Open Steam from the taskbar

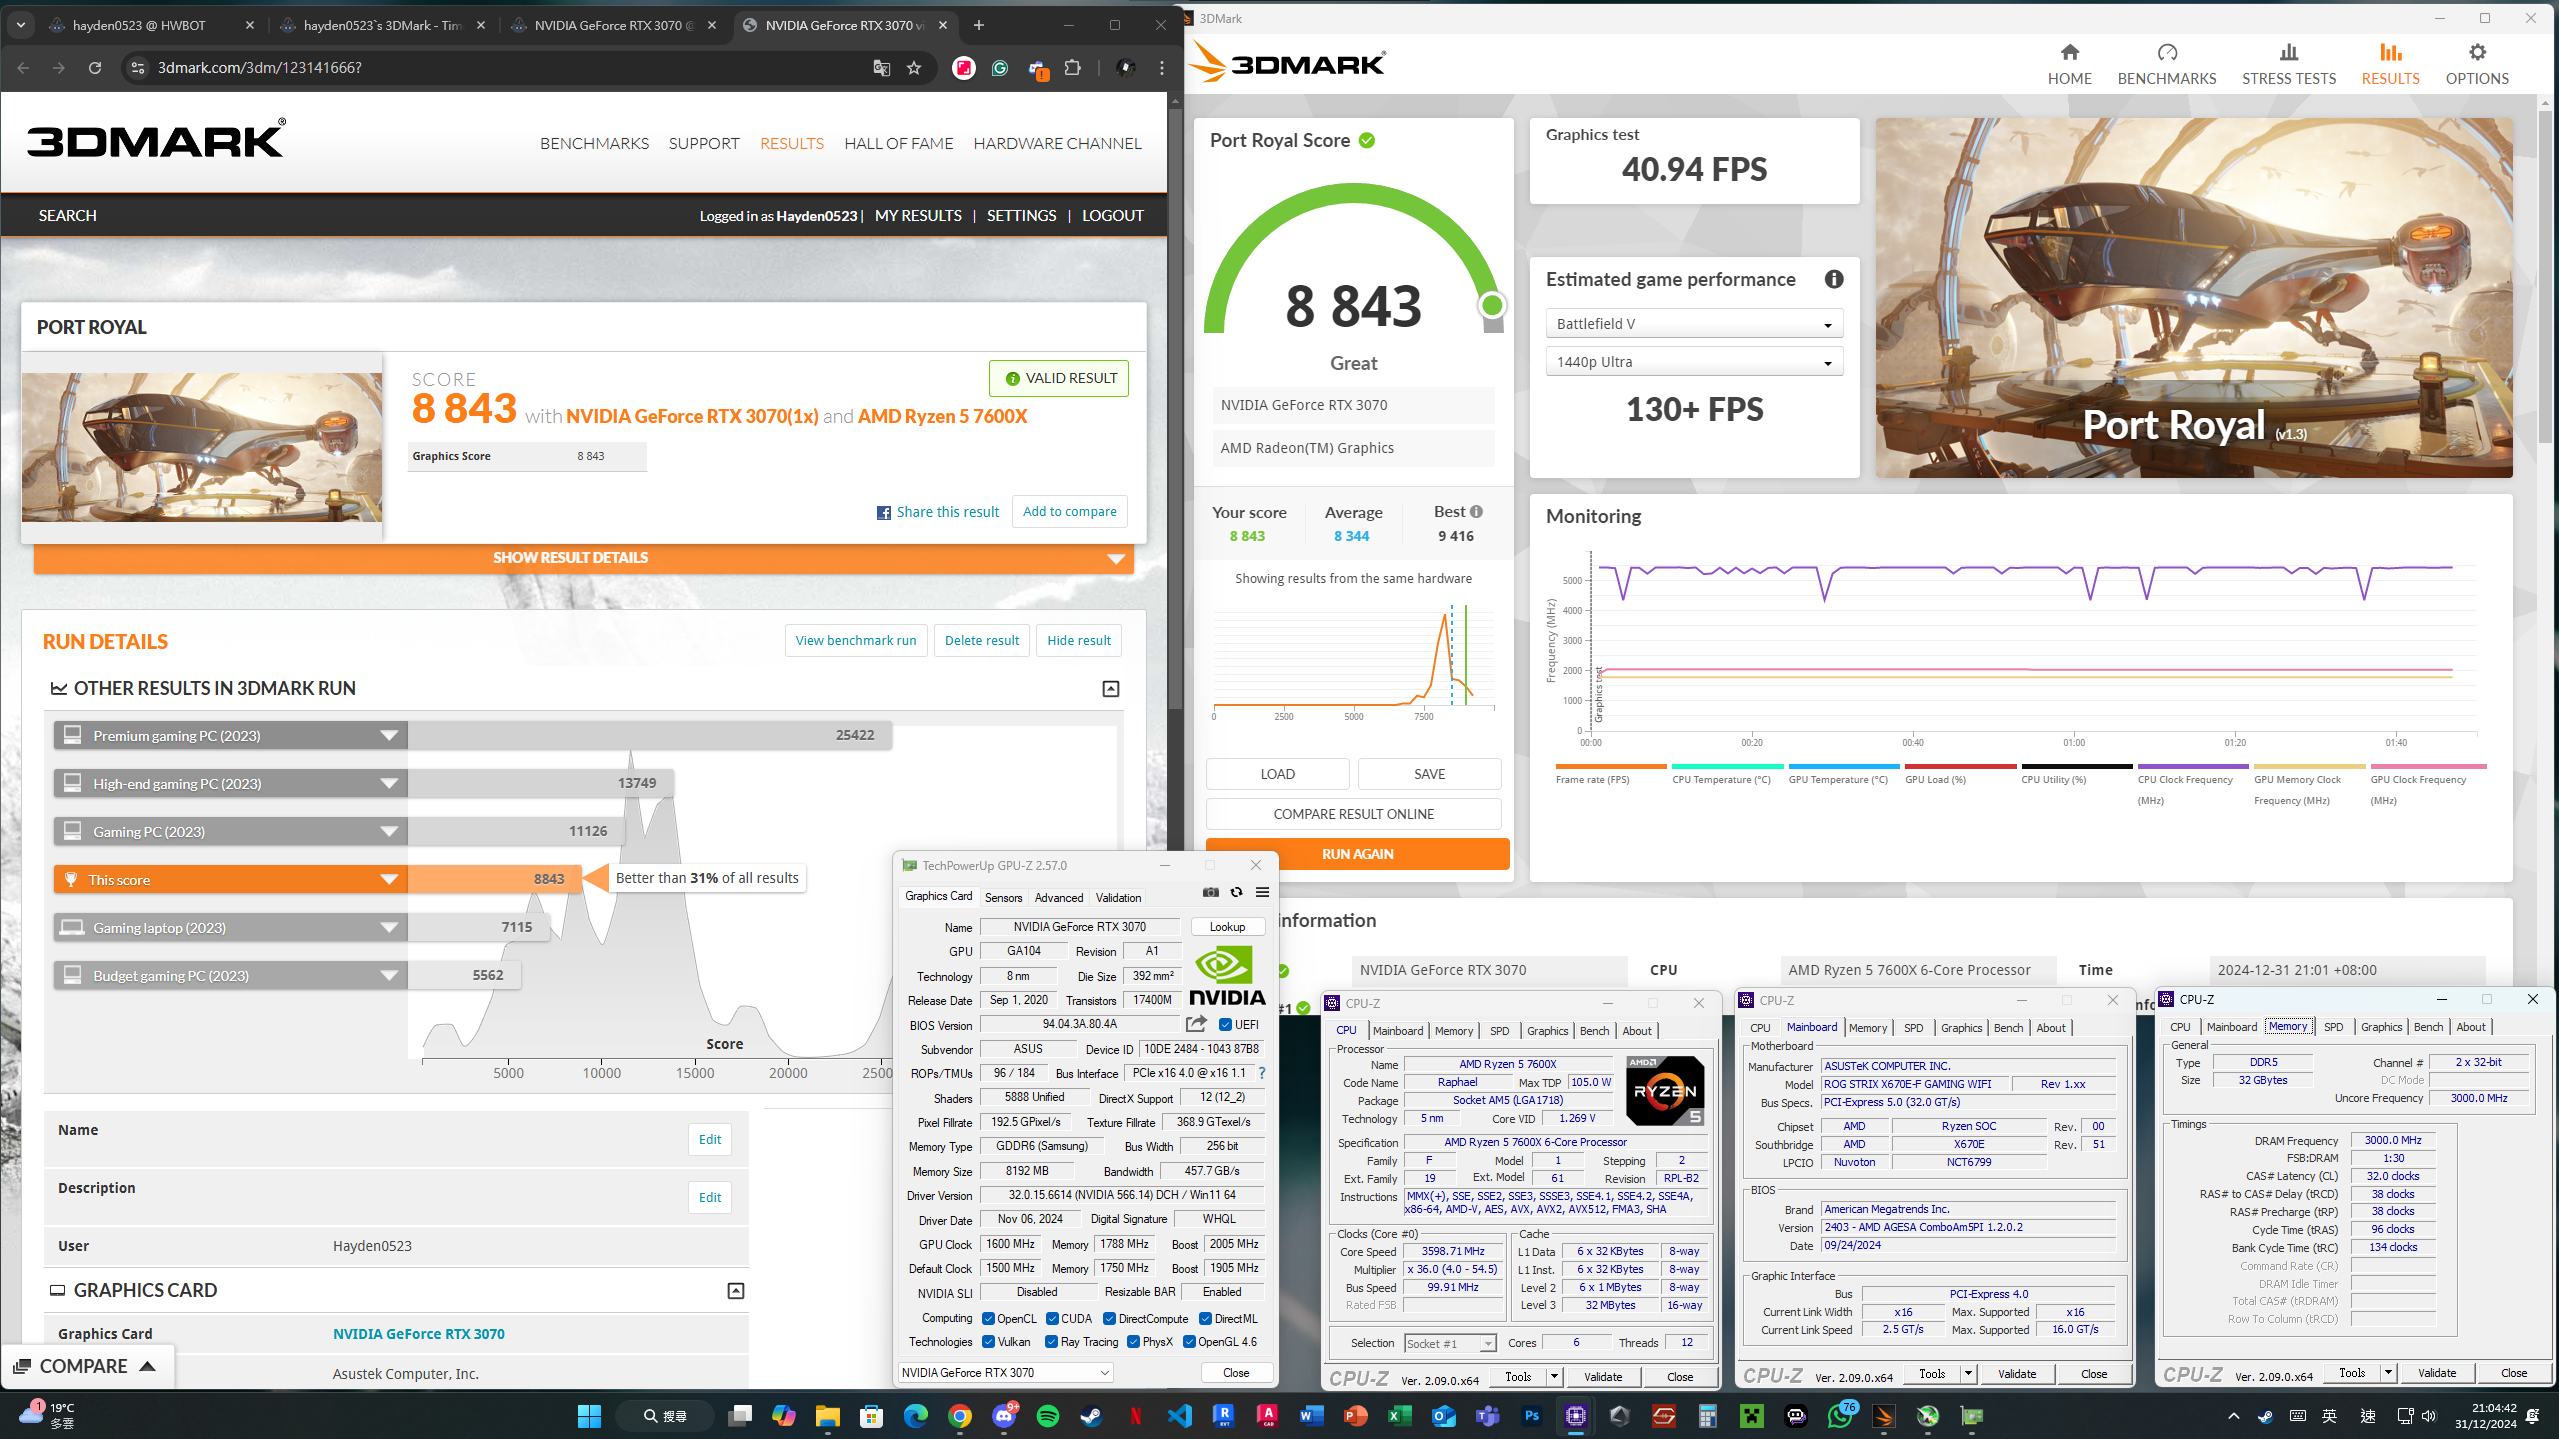1091,1415
